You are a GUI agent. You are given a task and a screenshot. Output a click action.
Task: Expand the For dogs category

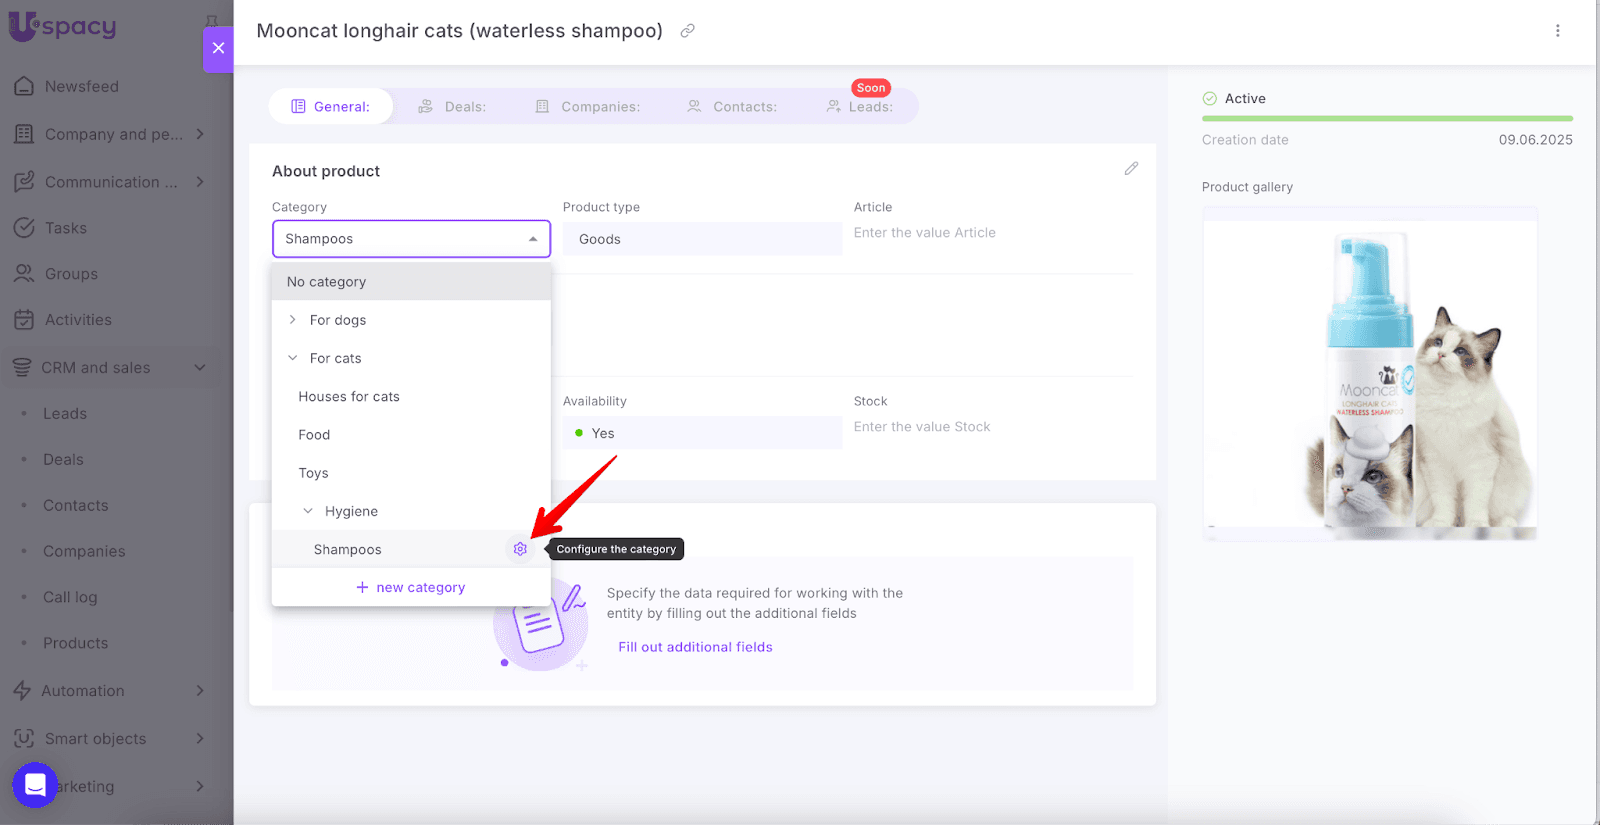[x=292, y=320]
